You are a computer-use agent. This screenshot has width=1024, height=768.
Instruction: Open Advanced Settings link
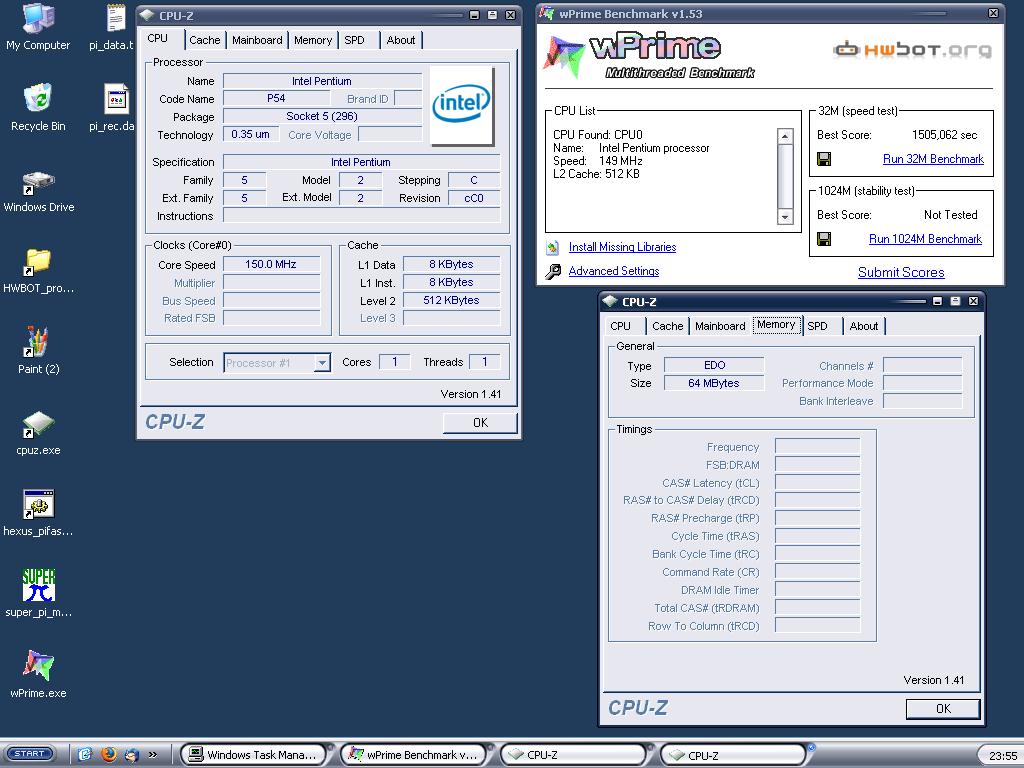(614, 271)
